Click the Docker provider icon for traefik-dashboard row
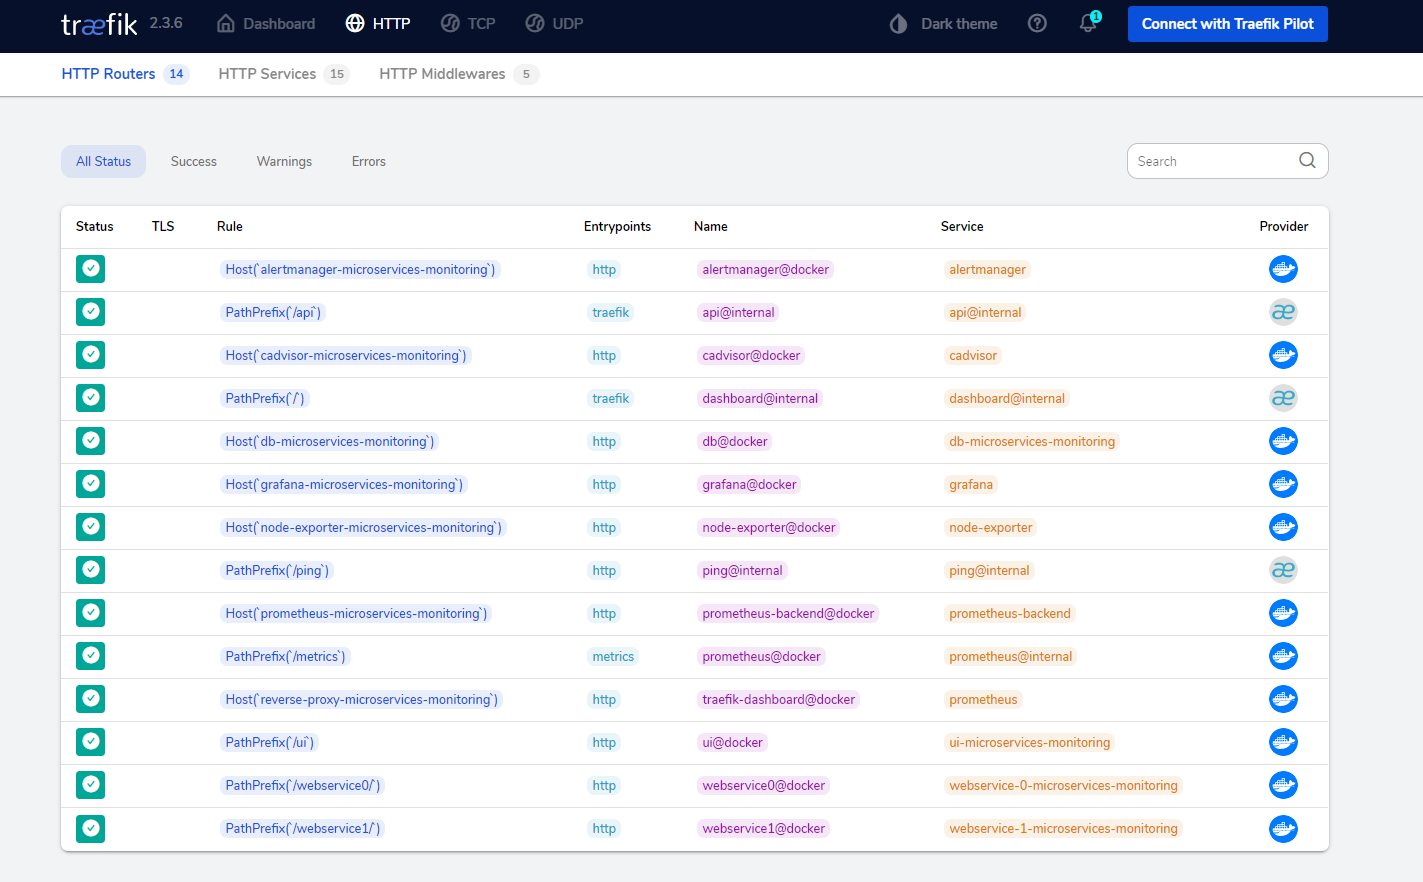 point(1283,699)
